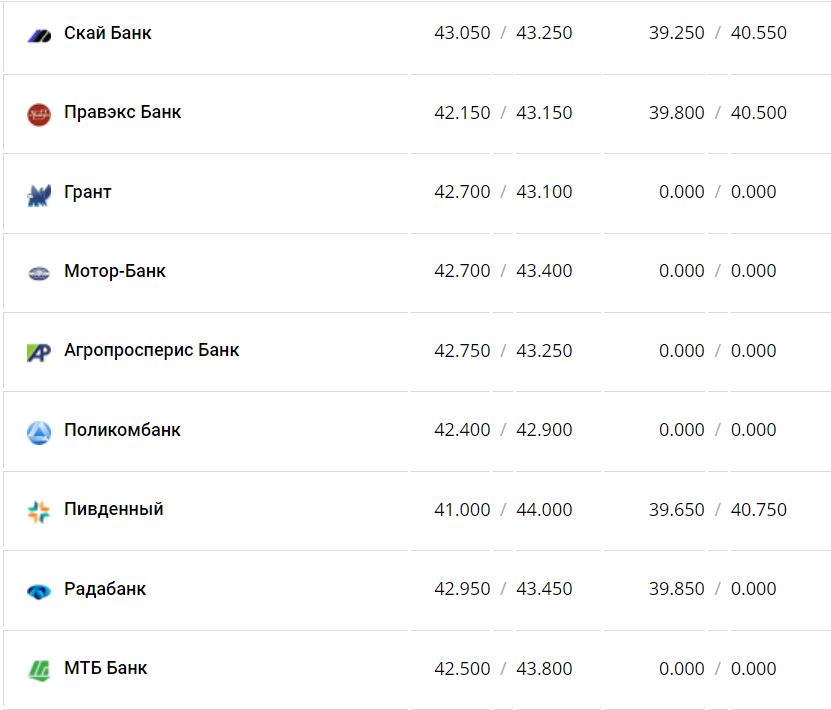
Task: Click the 44.000 rate in Пивденный row
Action: (544, 510)
